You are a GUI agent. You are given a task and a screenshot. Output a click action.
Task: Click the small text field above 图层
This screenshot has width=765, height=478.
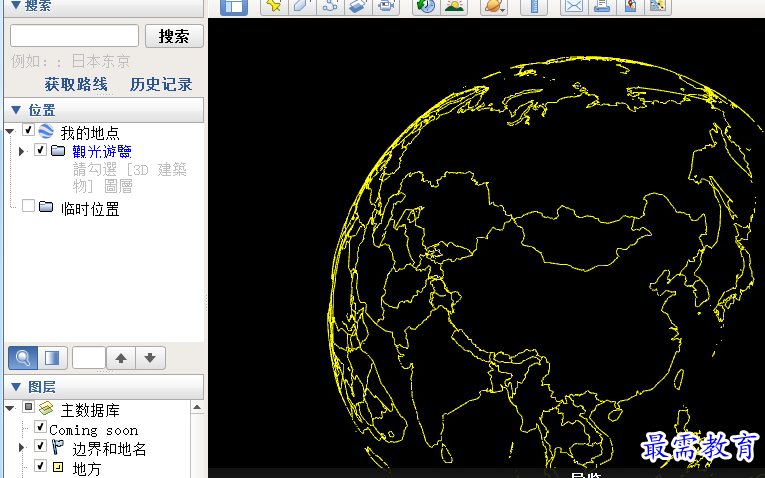coord(88,358)
